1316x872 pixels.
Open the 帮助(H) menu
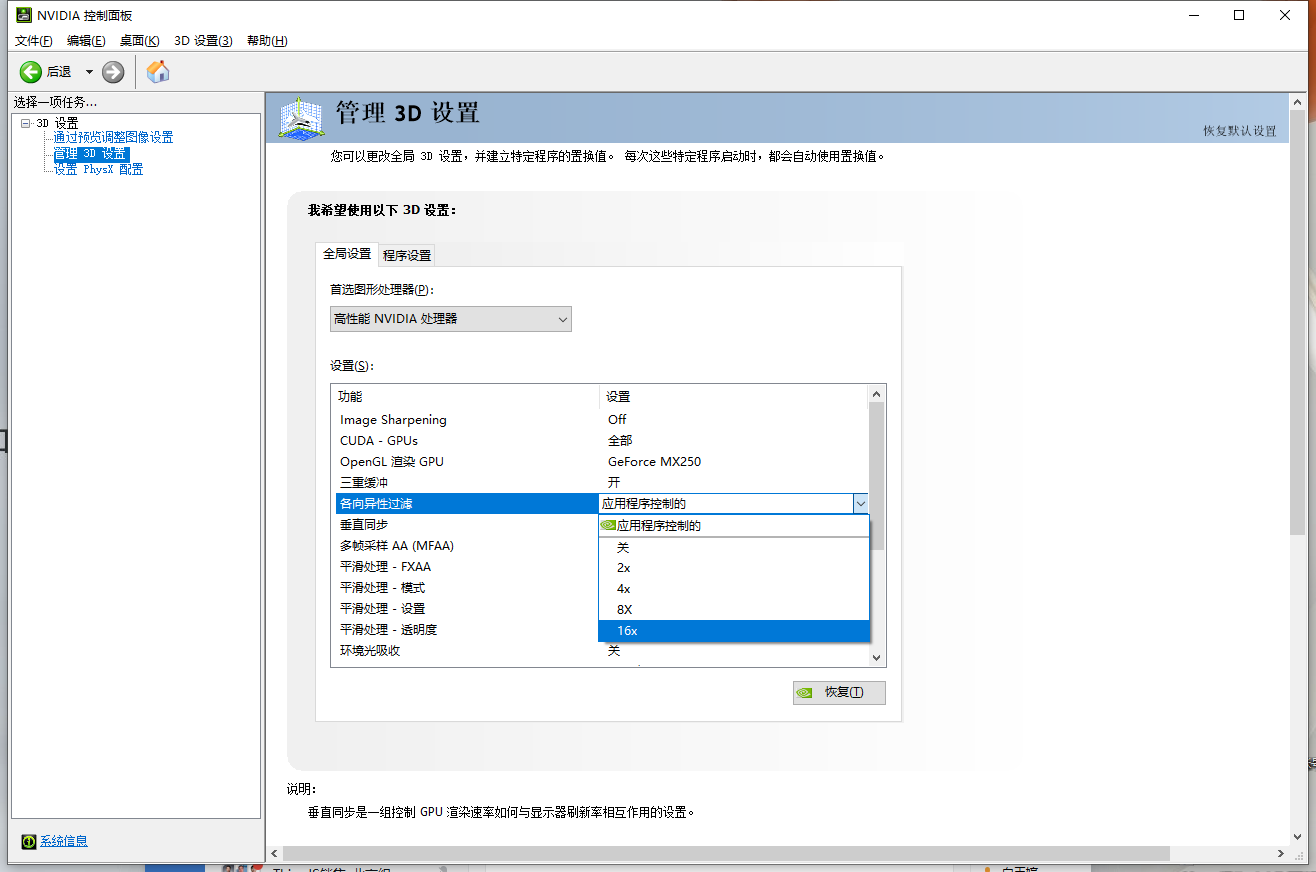pyautogui.click(x=267, y=41)
